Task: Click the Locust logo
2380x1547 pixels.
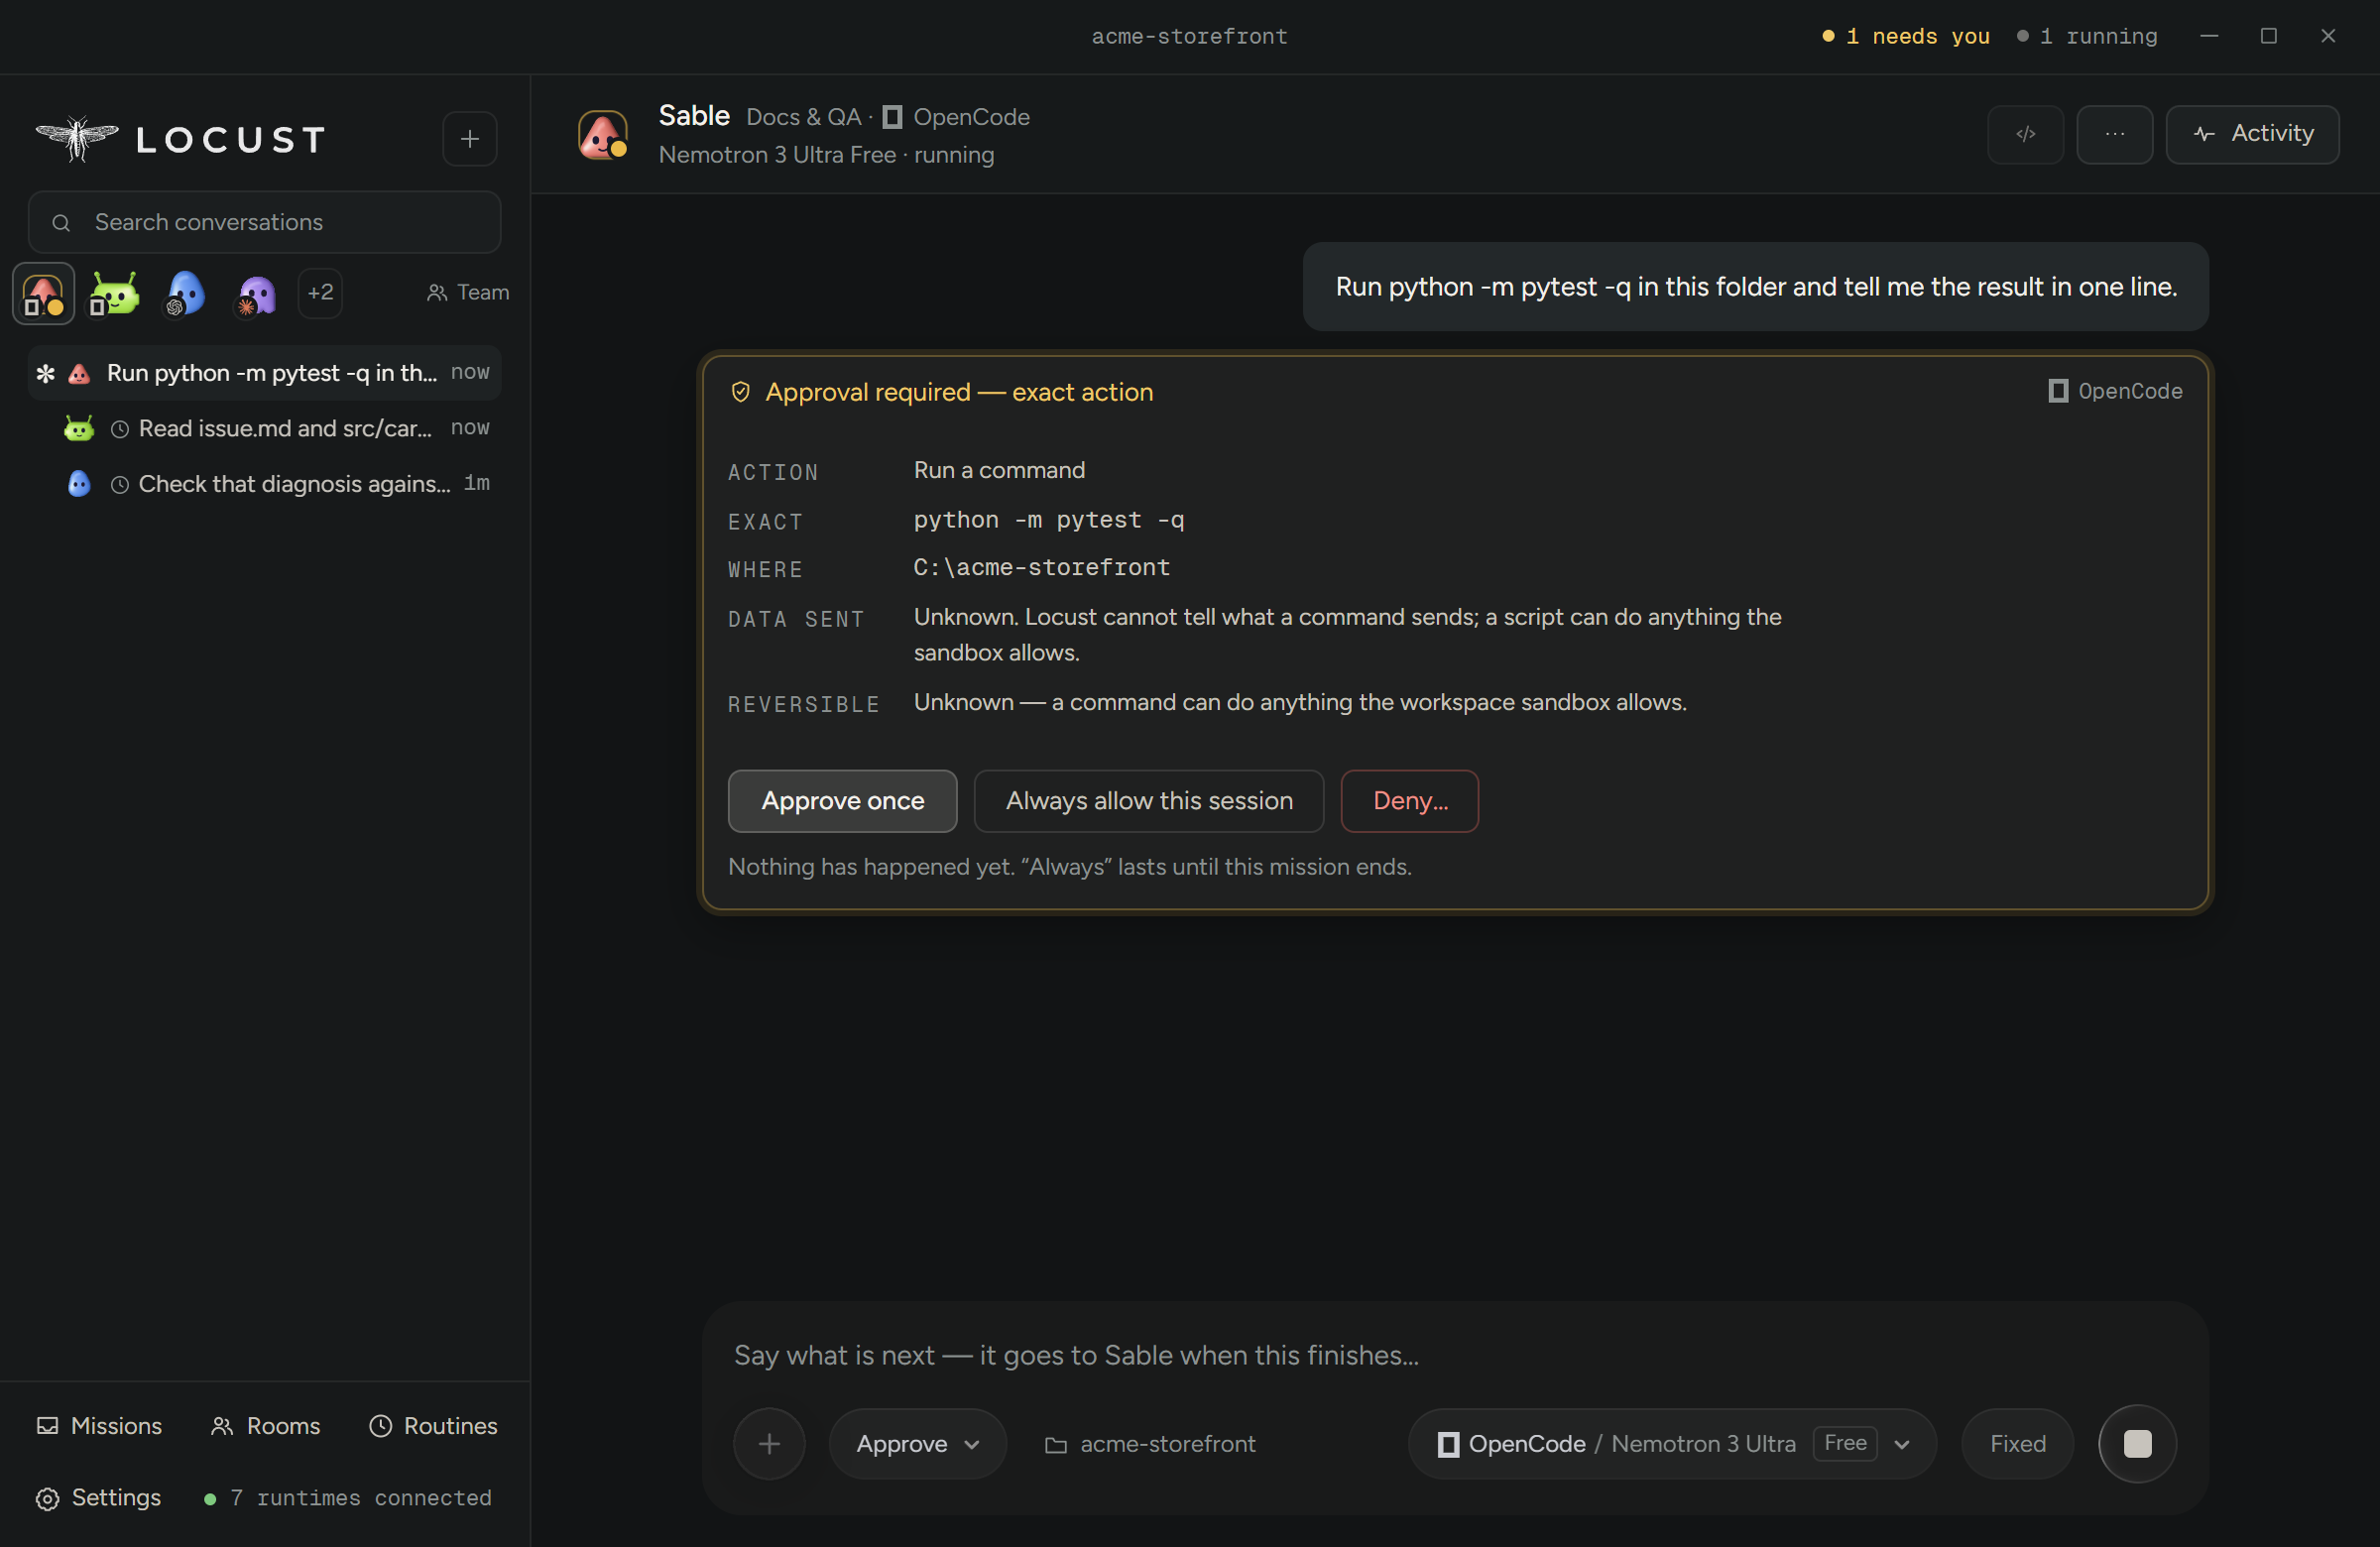Action: coord(181,139)
